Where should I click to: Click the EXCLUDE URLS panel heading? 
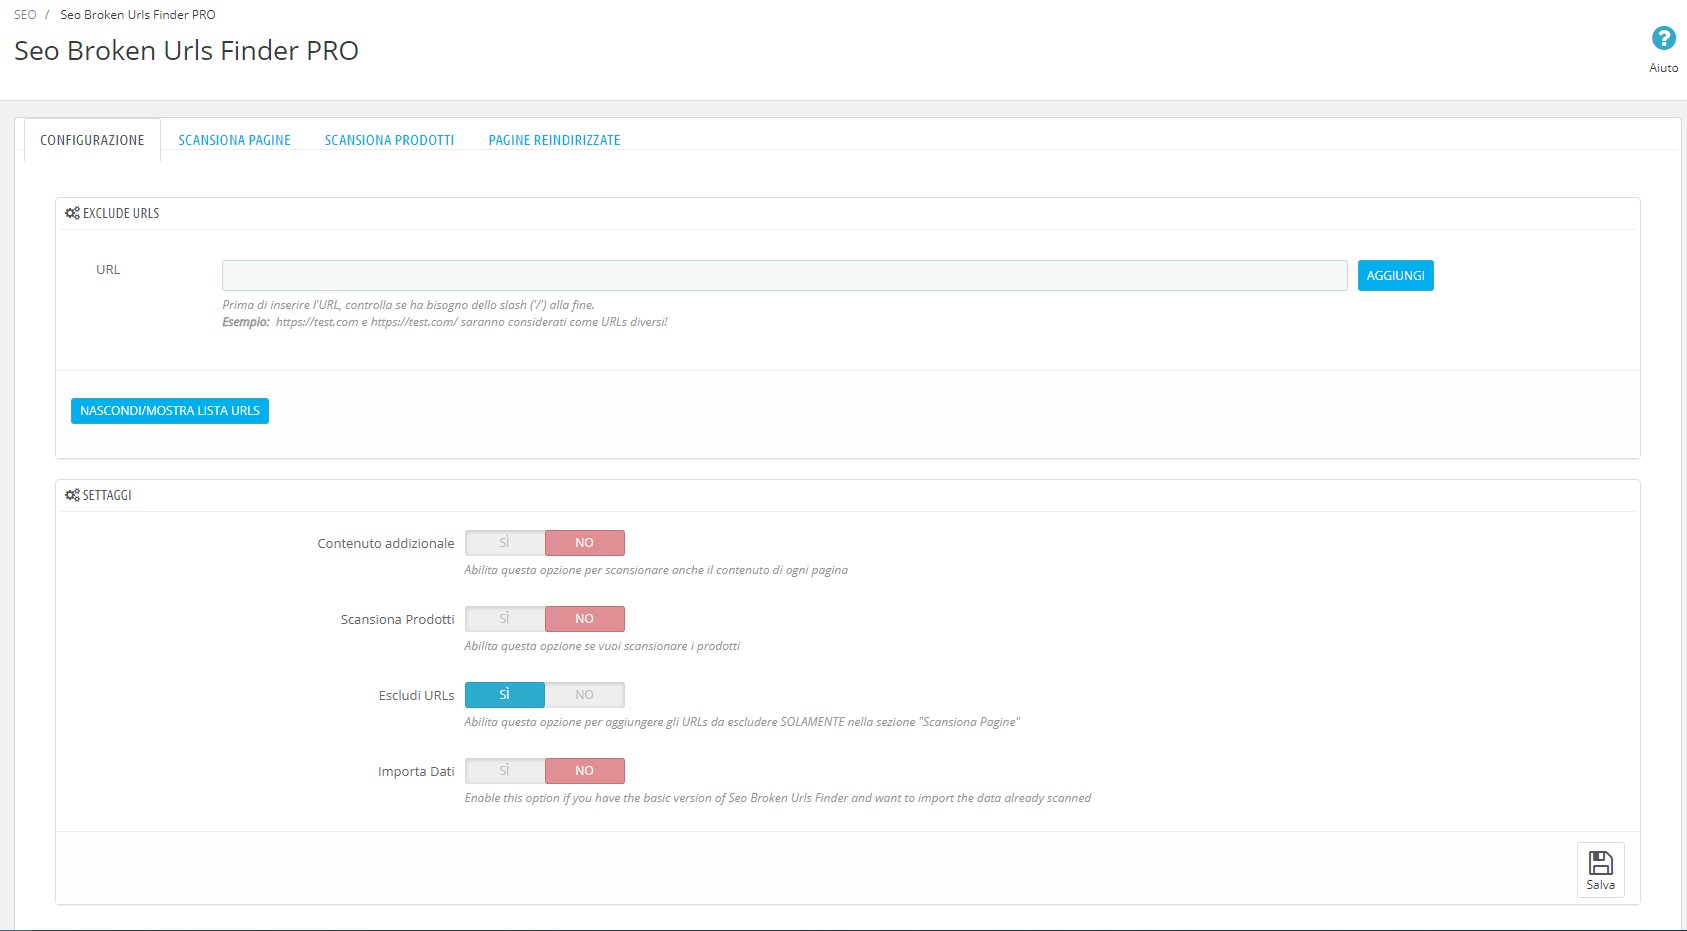121,213
